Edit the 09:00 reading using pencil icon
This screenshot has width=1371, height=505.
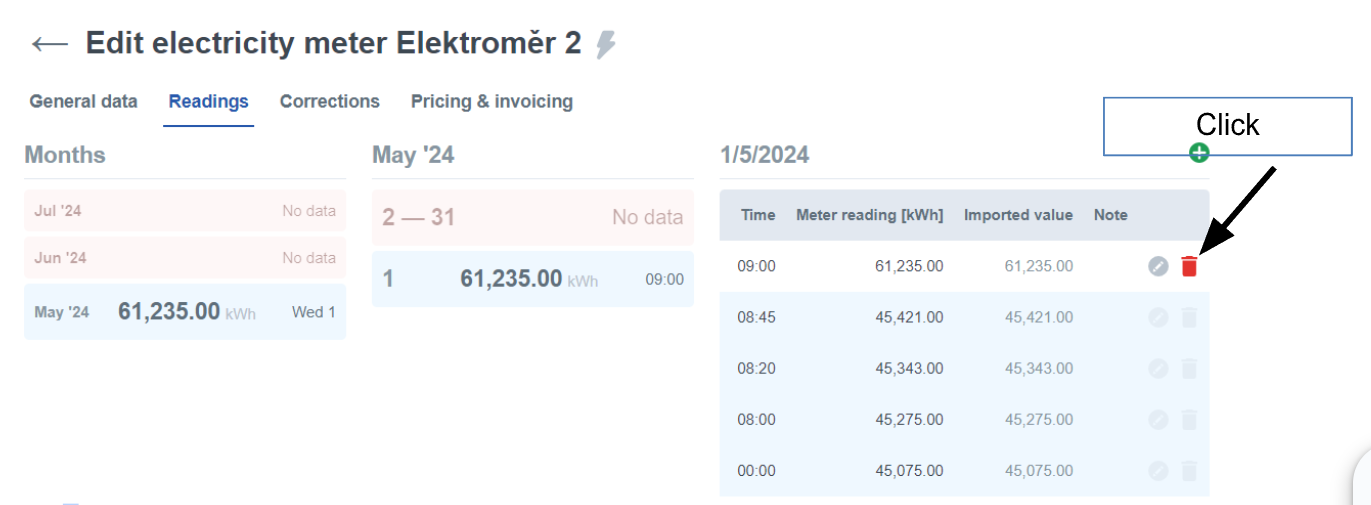[1158, 266]
